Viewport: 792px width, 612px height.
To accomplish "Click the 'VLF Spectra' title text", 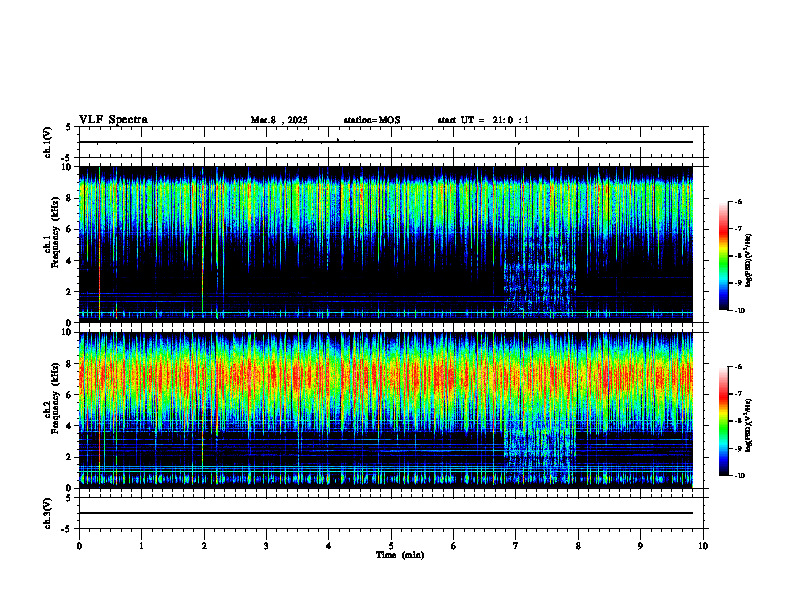I will [x=113, y=120].
